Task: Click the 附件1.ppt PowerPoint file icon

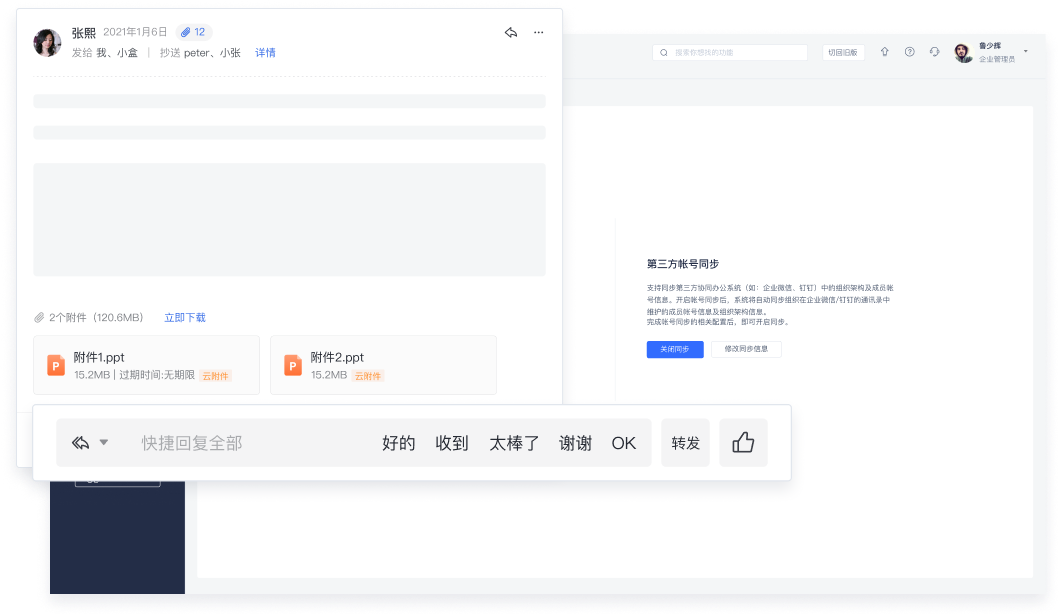Action: click(56, 366)
